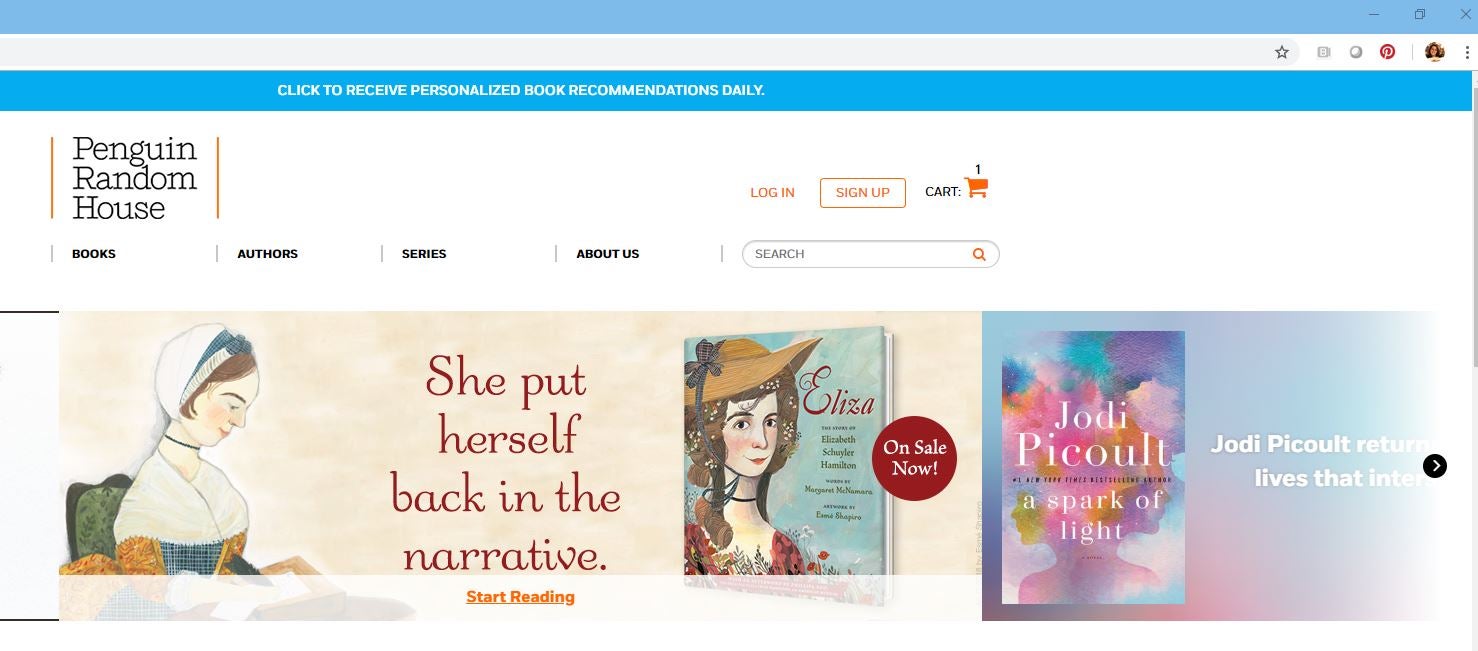This screenshot has width=1478, height=651.
Task: Focus the SEARCH input field
Action: (x=860, y=254)
